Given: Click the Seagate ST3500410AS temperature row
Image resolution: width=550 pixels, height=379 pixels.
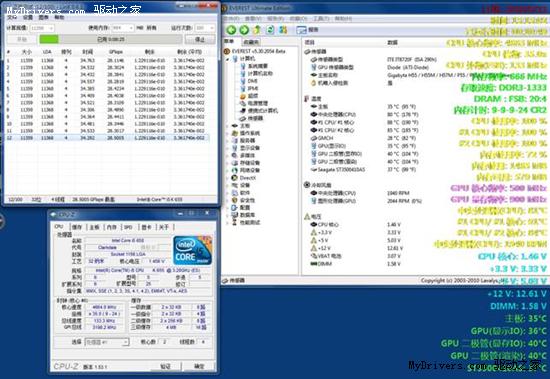Looking at the screenshot, I should tap(365, 169).
